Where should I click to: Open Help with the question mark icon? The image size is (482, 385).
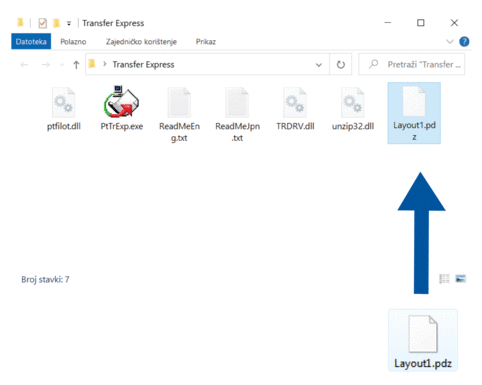[464, 41]
